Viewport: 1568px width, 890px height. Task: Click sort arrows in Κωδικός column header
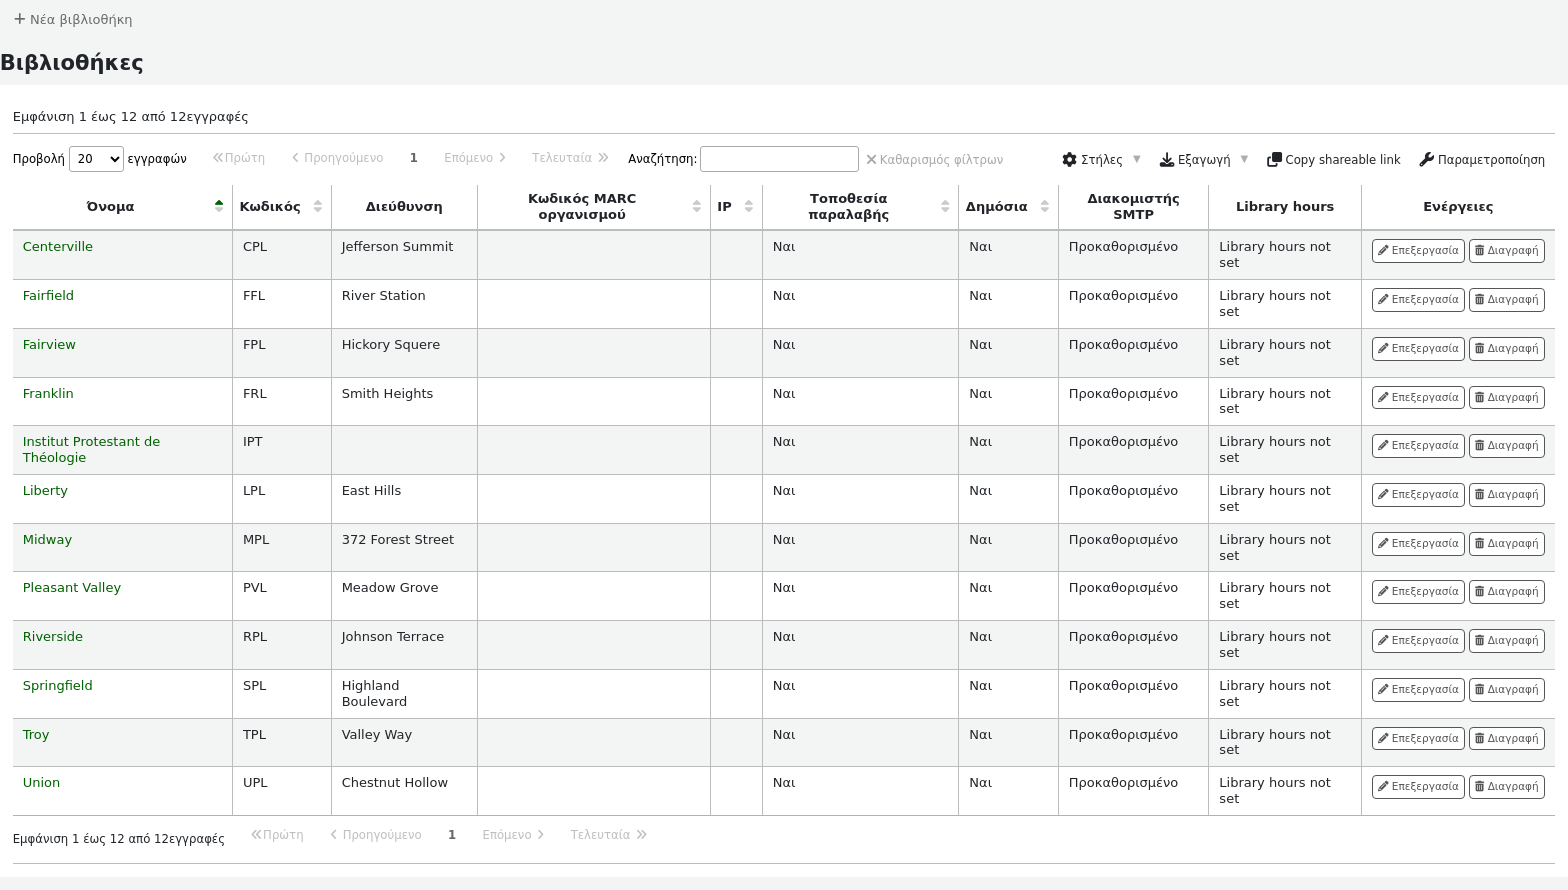(x=317, y=207)
